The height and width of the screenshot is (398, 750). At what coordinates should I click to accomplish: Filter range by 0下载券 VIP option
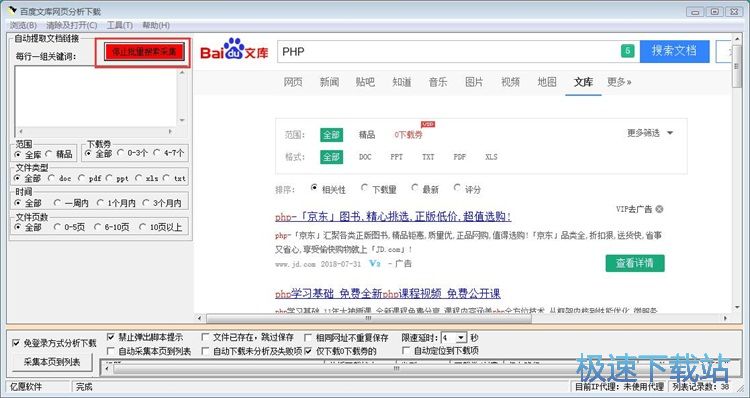[x=408, y=135]
